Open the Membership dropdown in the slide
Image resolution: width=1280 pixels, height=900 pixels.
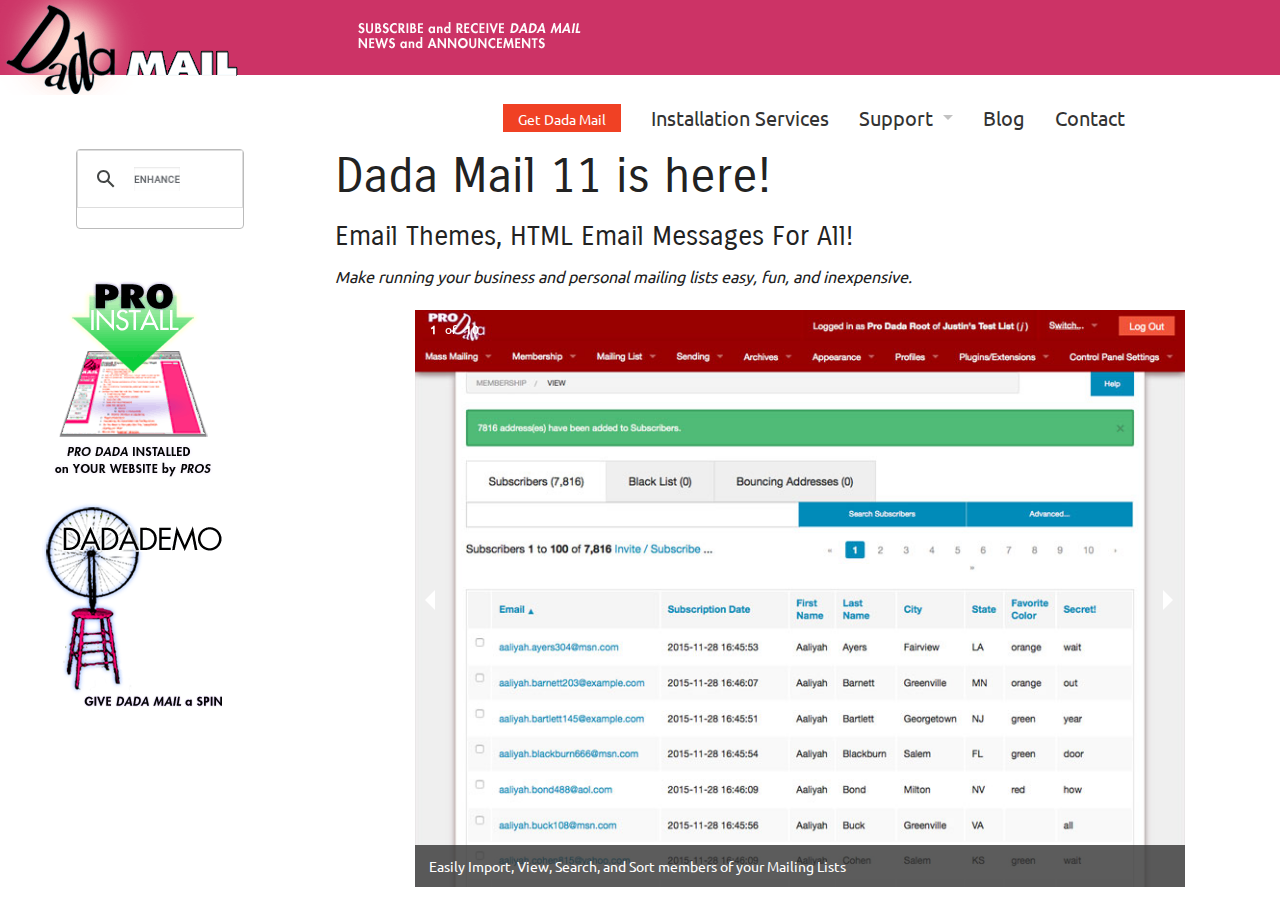[544, 357]
